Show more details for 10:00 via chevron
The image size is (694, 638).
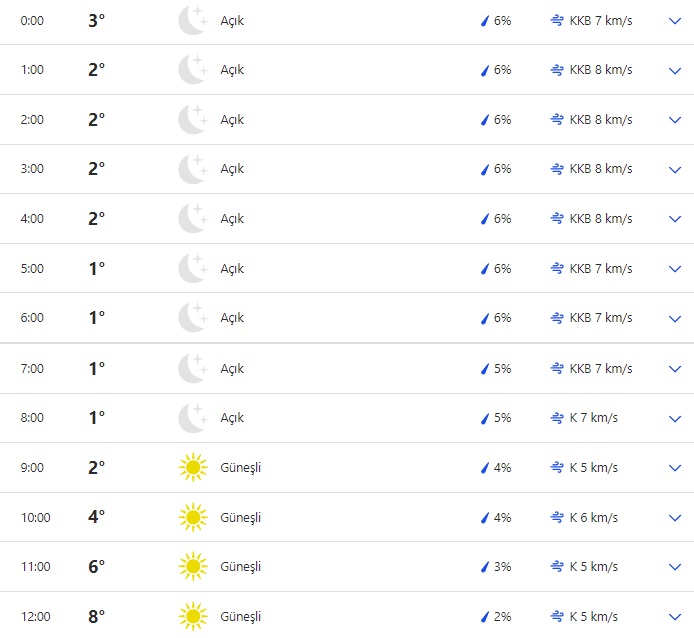tap(674, 517)
